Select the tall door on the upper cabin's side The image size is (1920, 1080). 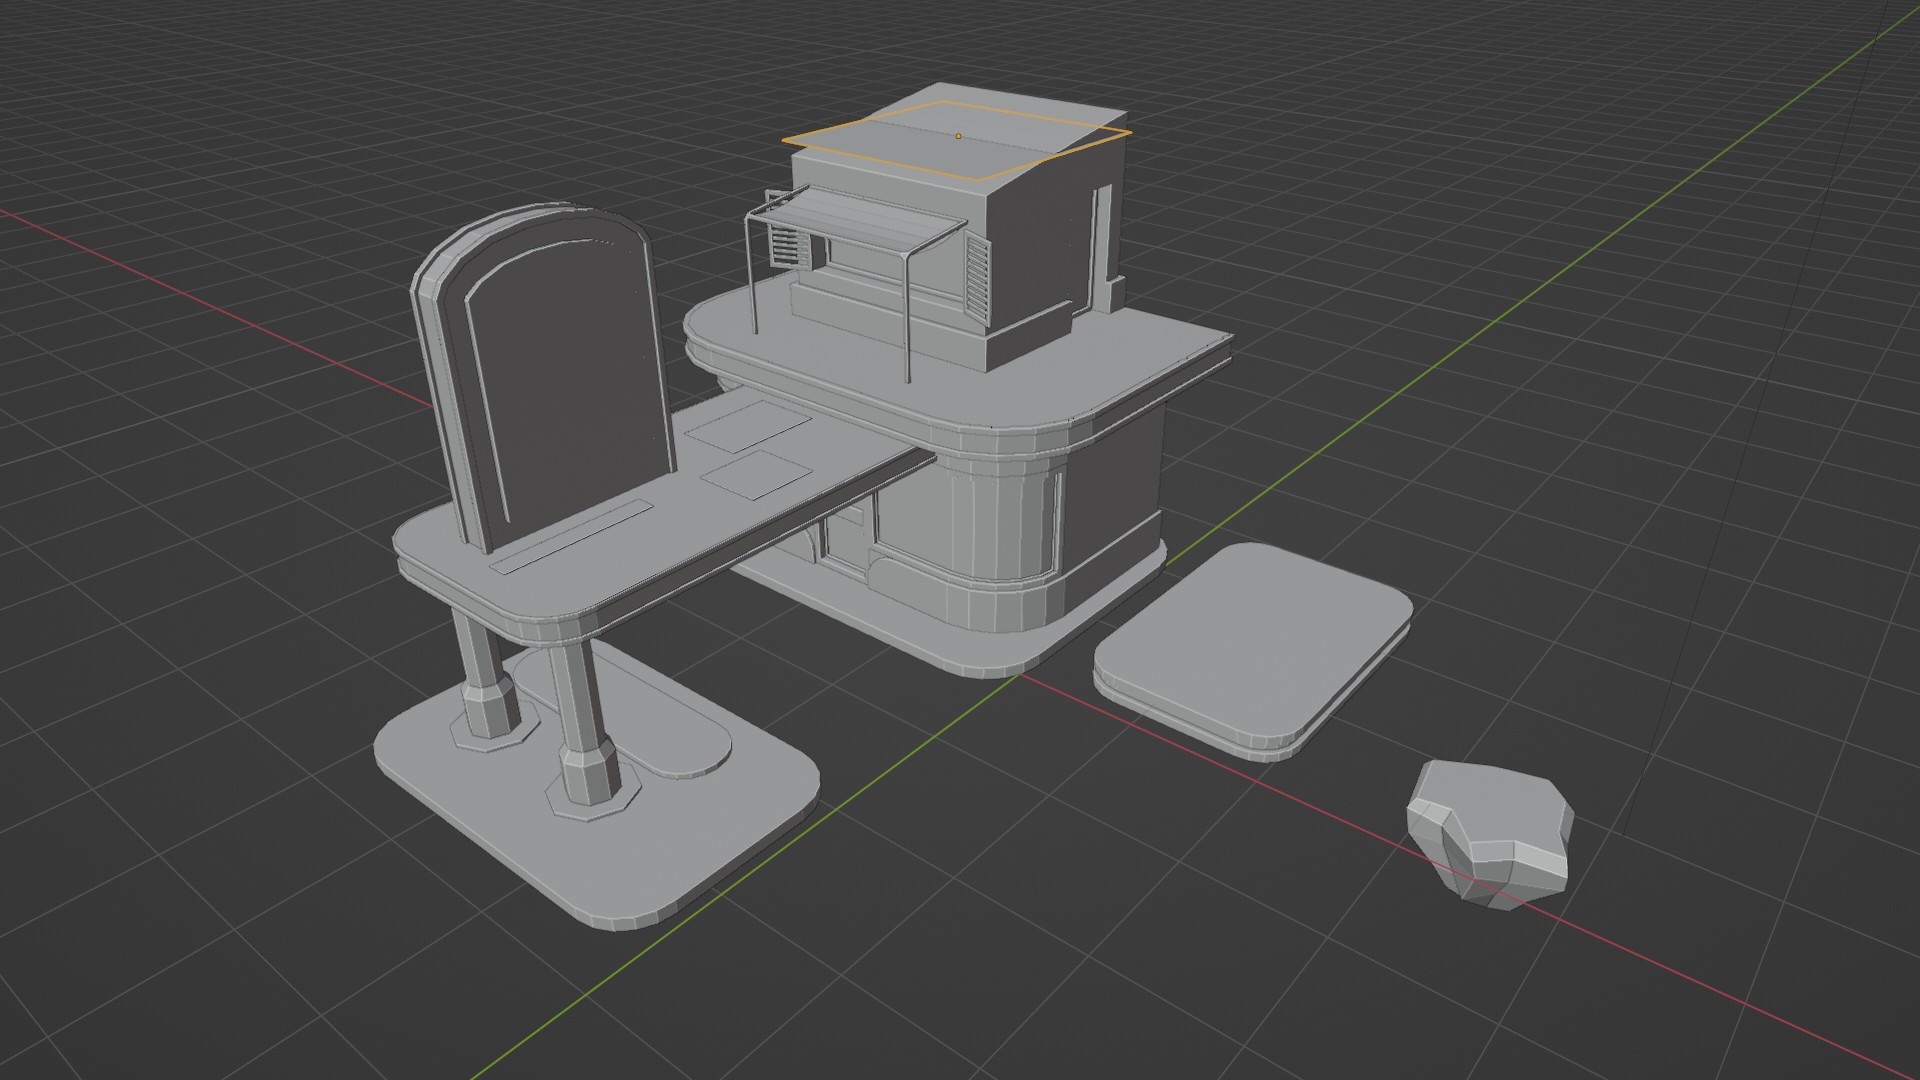point(1100,240)
